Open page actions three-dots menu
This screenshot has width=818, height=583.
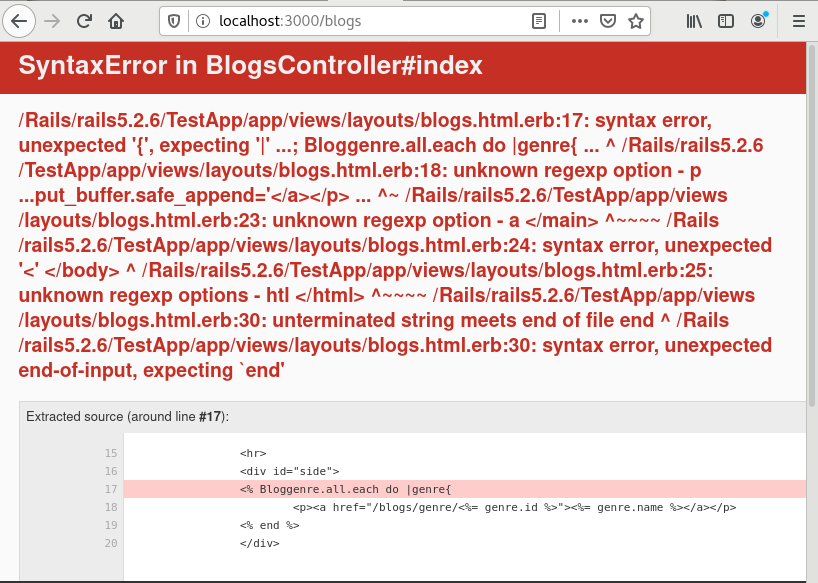(x=580, y=21)
